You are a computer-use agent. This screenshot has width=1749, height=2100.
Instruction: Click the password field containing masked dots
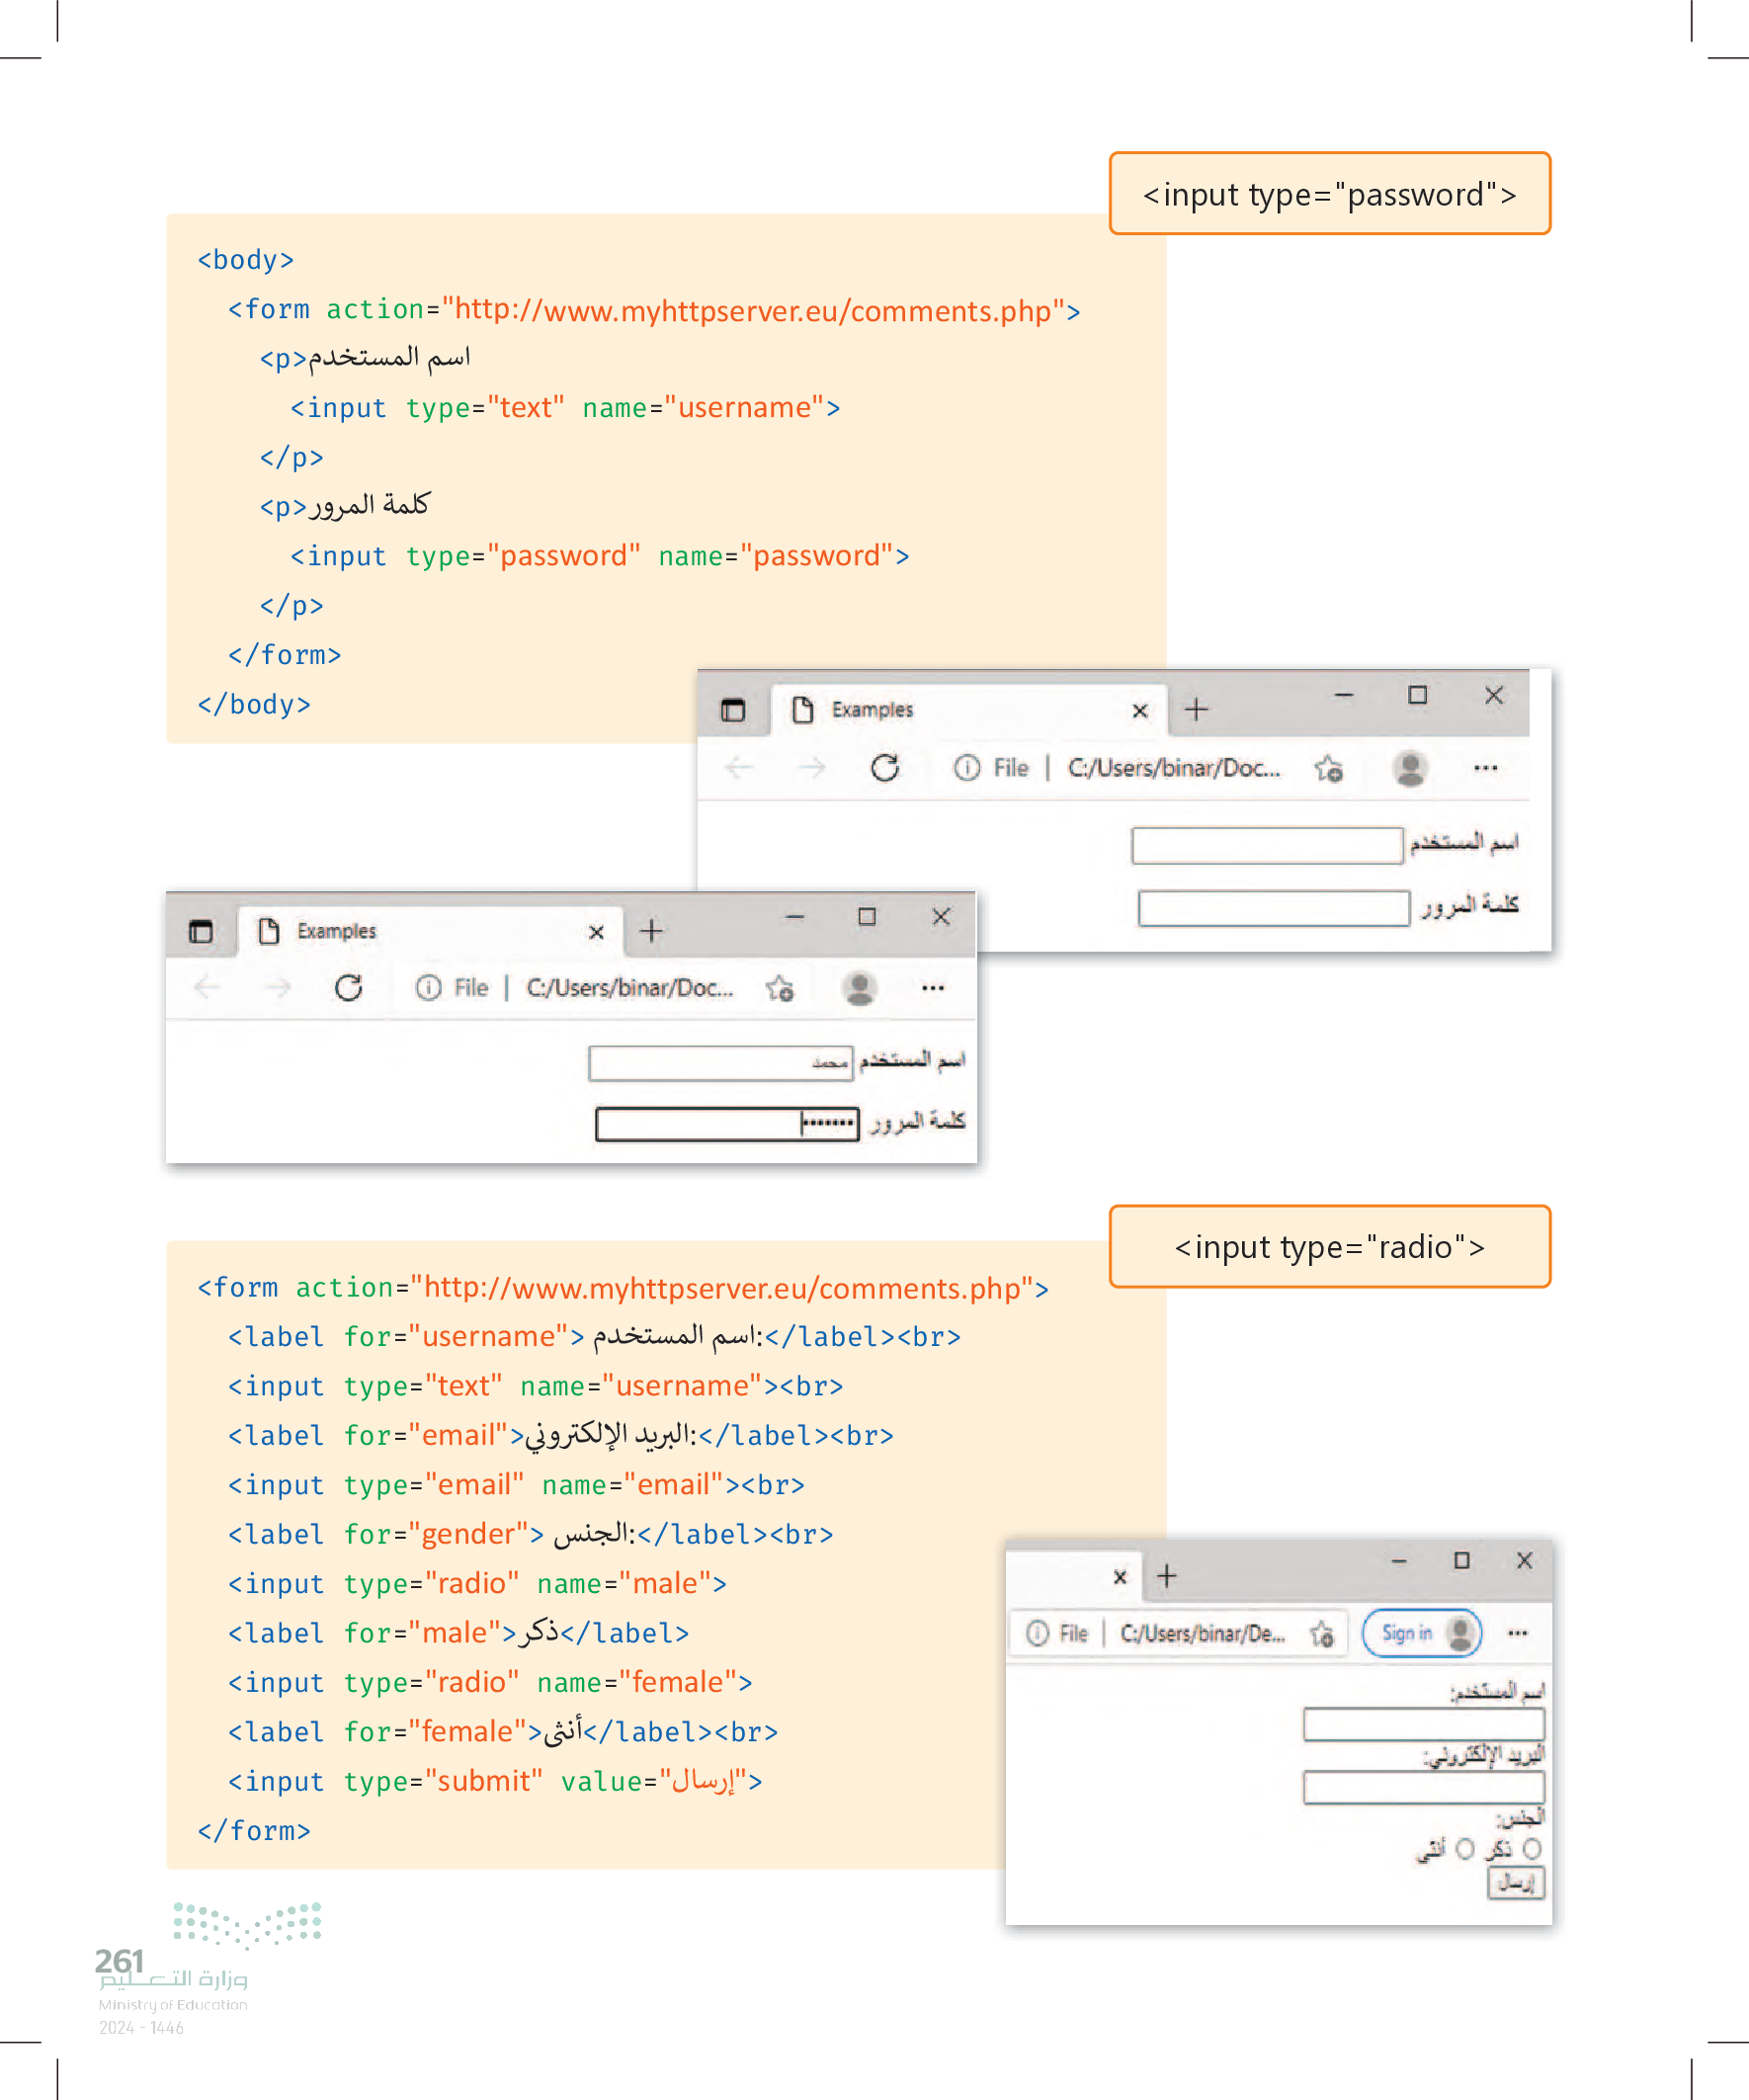tap(726, 1124)
